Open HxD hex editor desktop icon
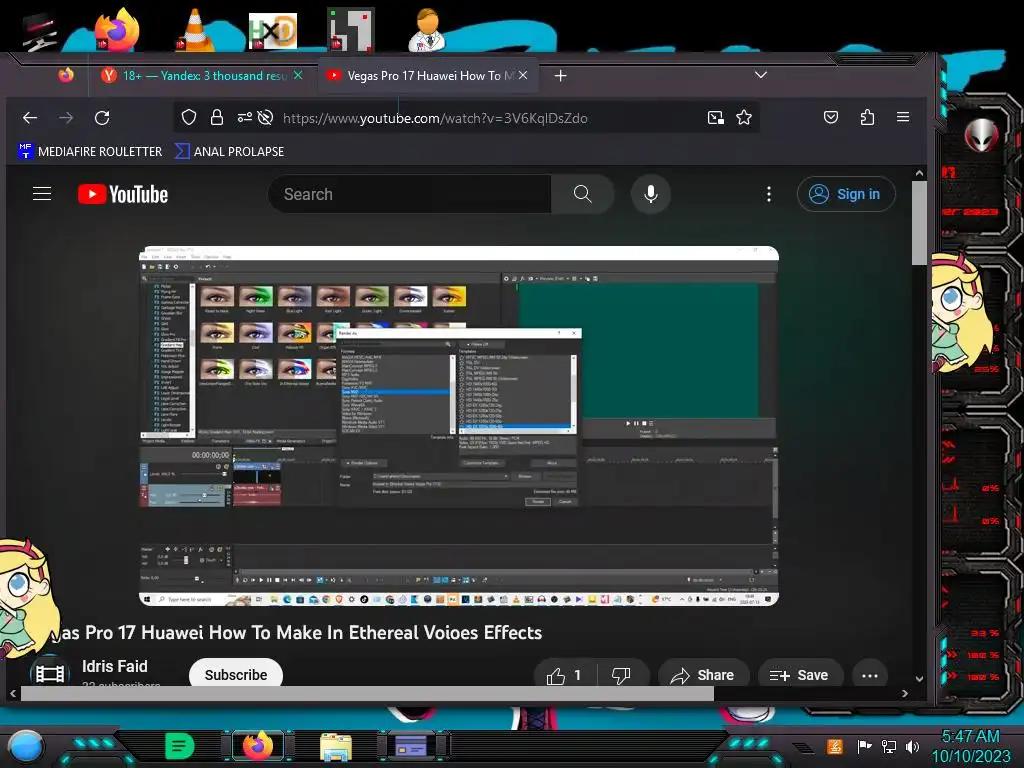 point(272,31)
